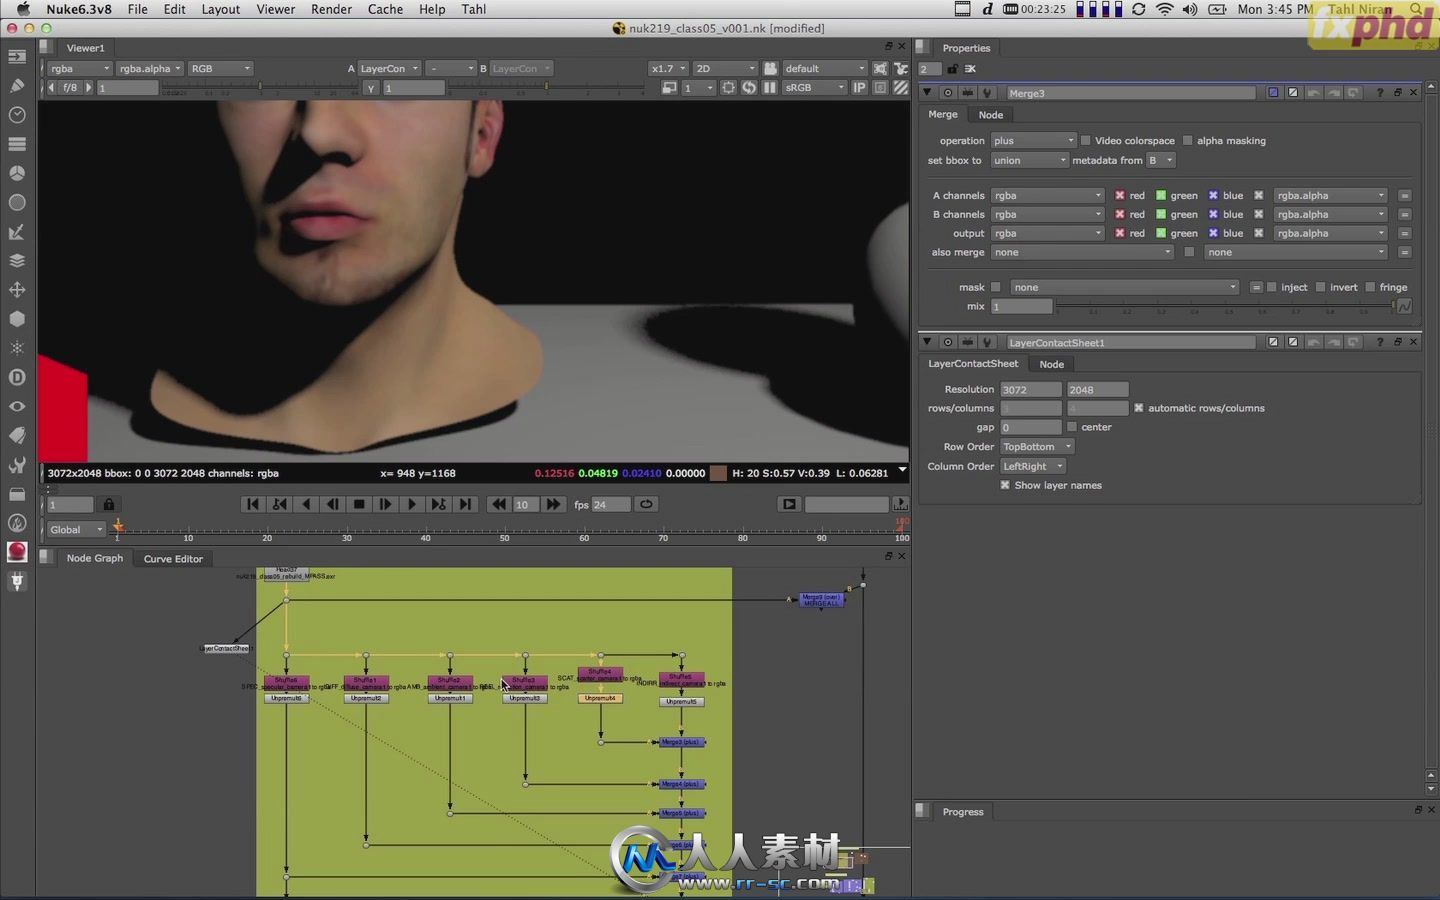Open the Image nodes toolbar icon

17,57
